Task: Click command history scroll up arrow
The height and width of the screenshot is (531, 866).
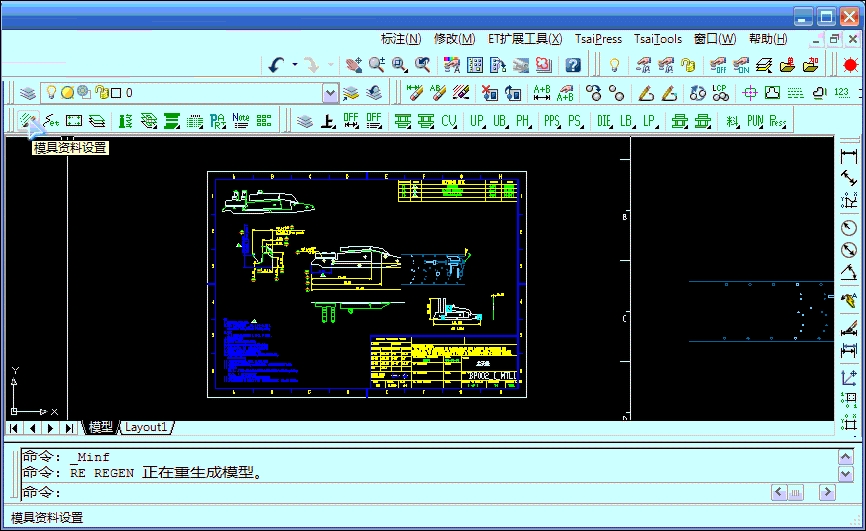Action: point(846,457)
